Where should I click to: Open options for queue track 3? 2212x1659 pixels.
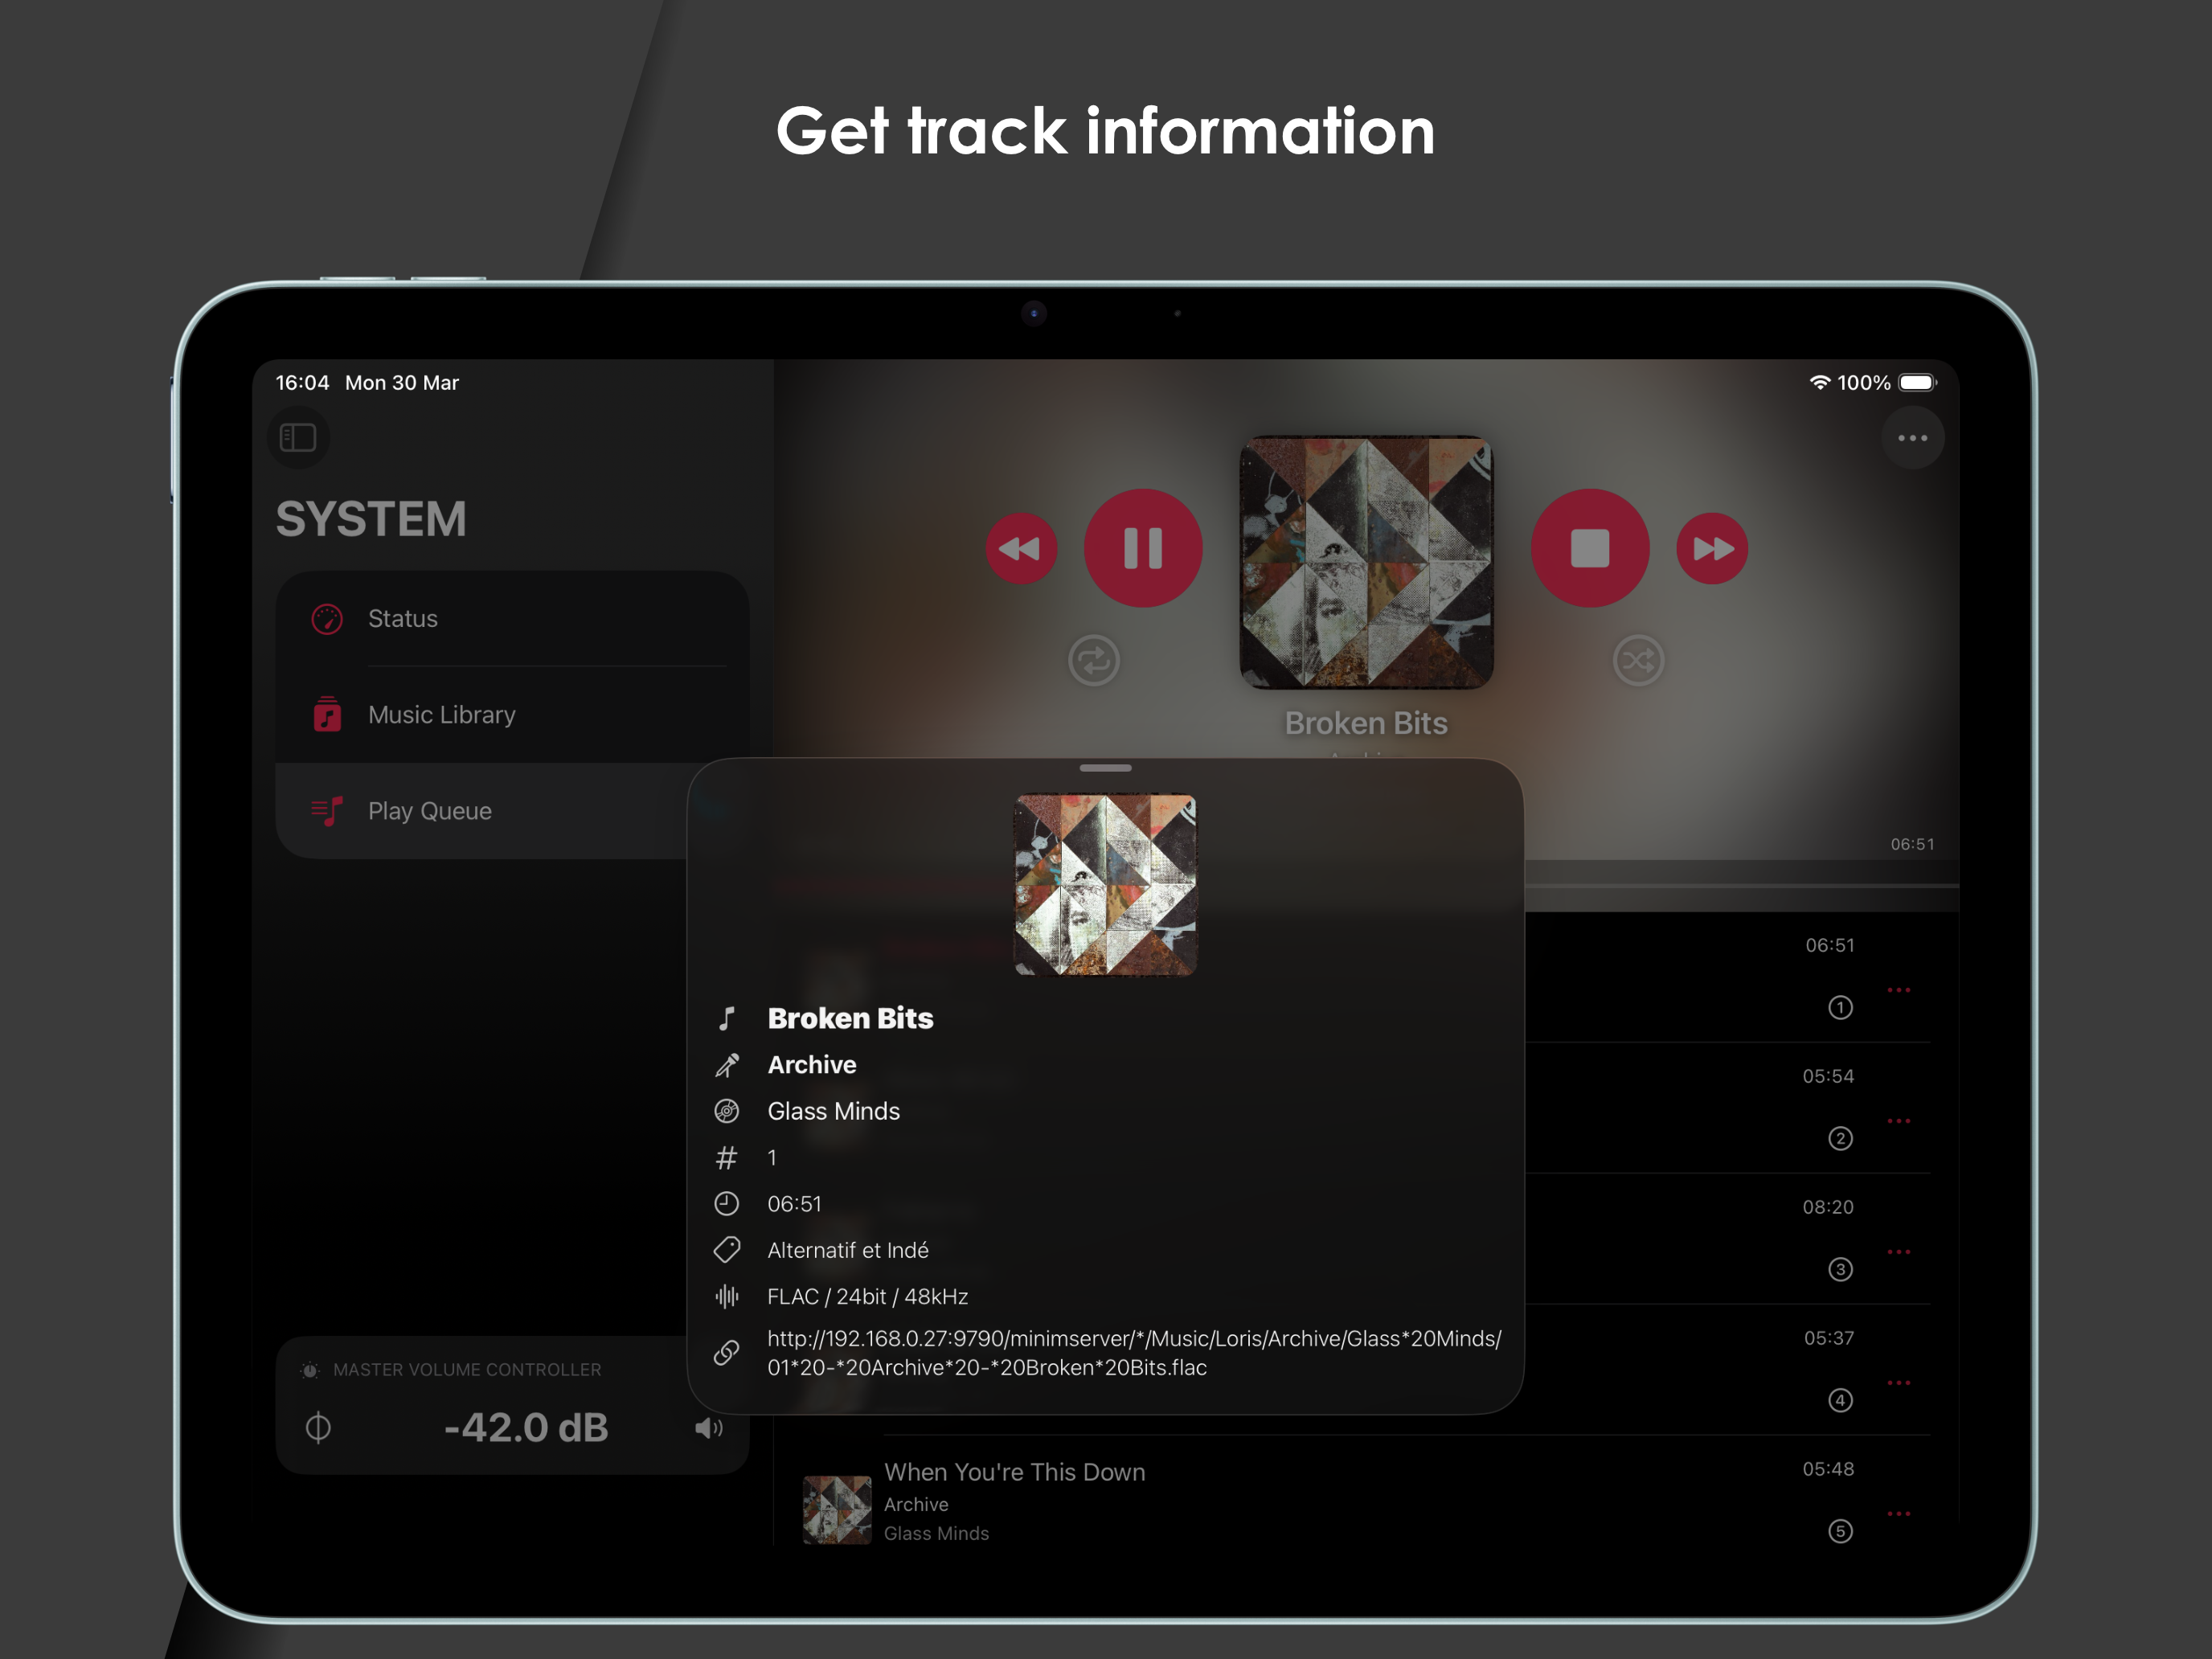(1899, 1252)
